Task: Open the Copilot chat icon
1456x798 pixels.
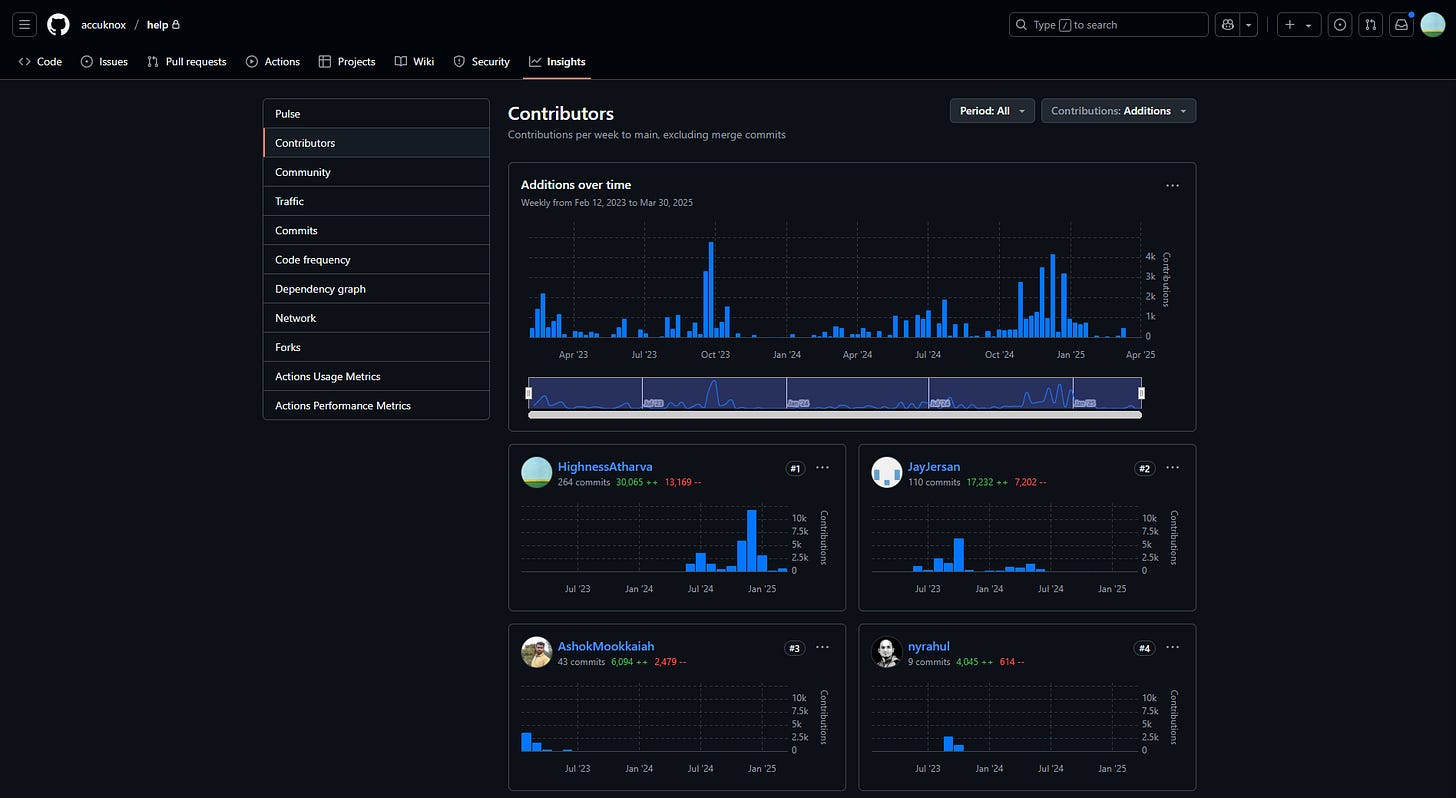Action: point(1227,24)
